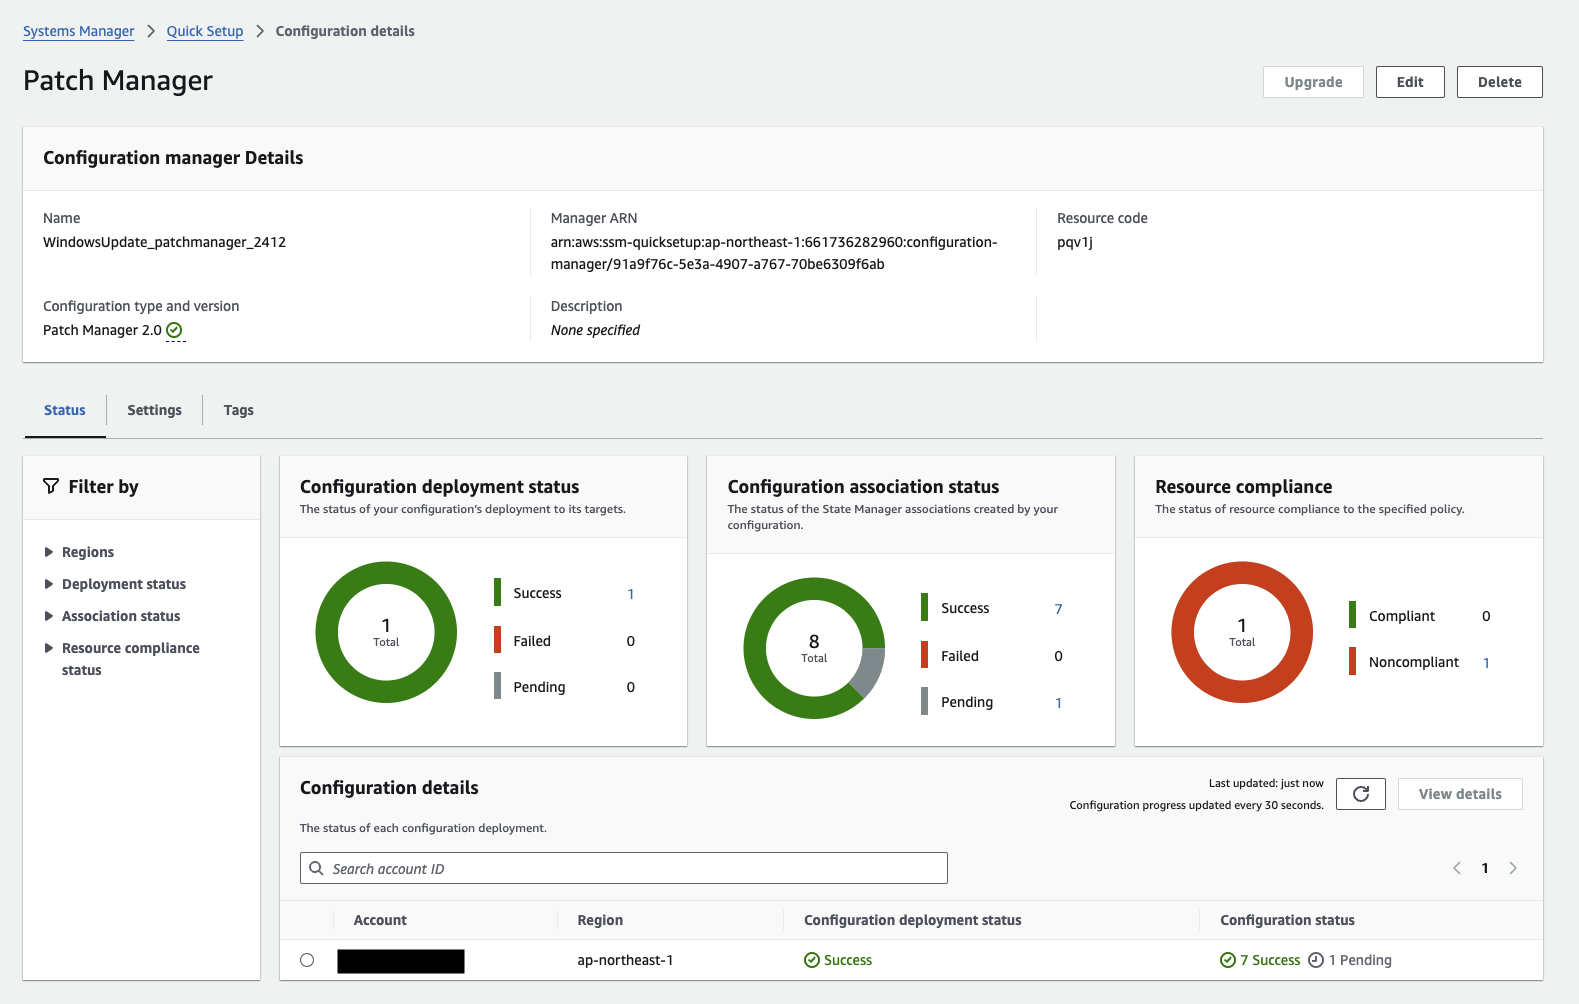The width and height of the screenshot is (1579, 1004).
Task: Click the Upgrade button
Action: click(x=1313, y=82)
